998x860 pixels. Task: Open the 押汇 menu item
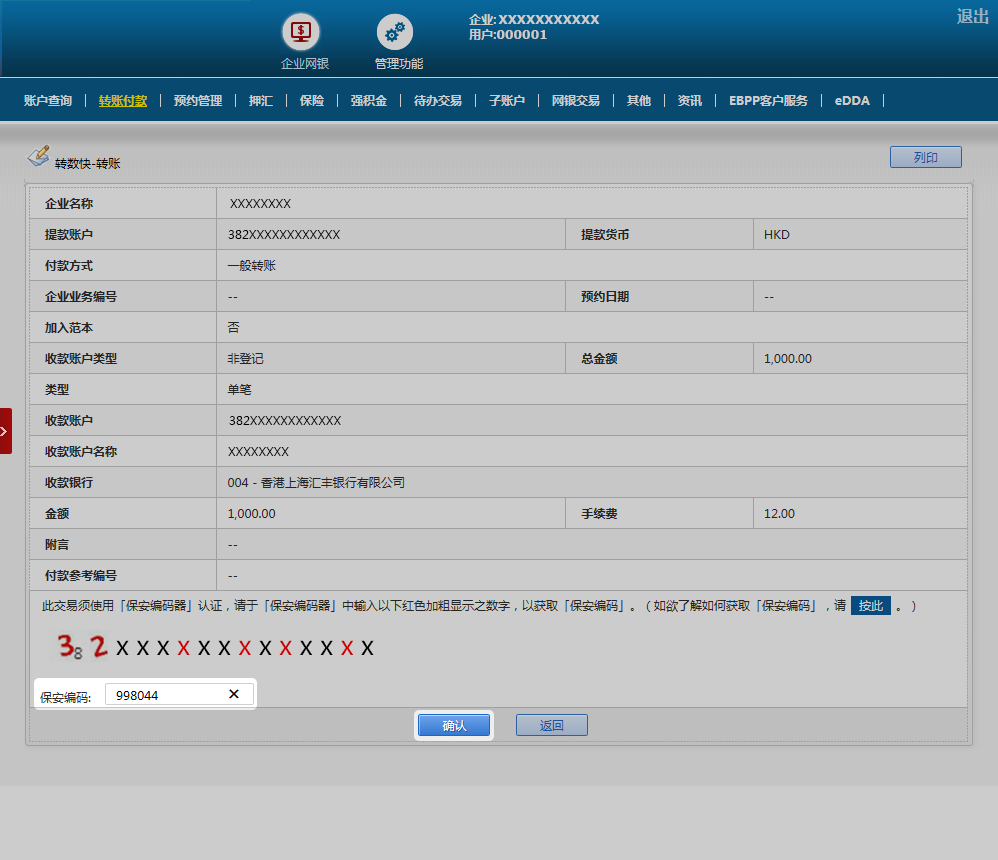pyautogui.click(x=261, y=101)
